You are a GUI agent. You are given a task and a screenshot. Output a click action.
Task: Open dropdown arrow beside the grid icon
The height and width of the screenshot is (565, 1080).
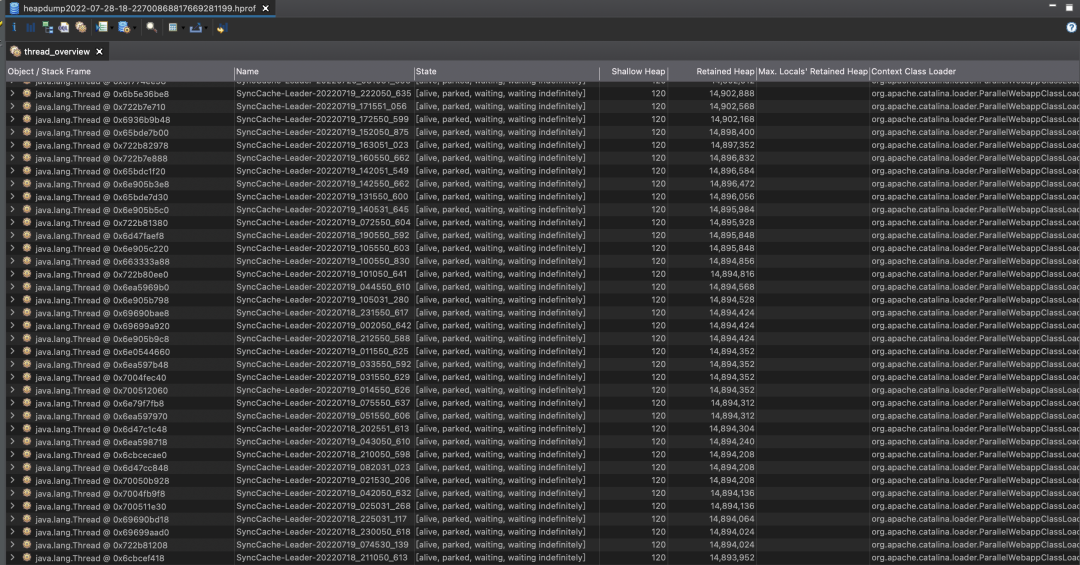[x=183, y=28]
